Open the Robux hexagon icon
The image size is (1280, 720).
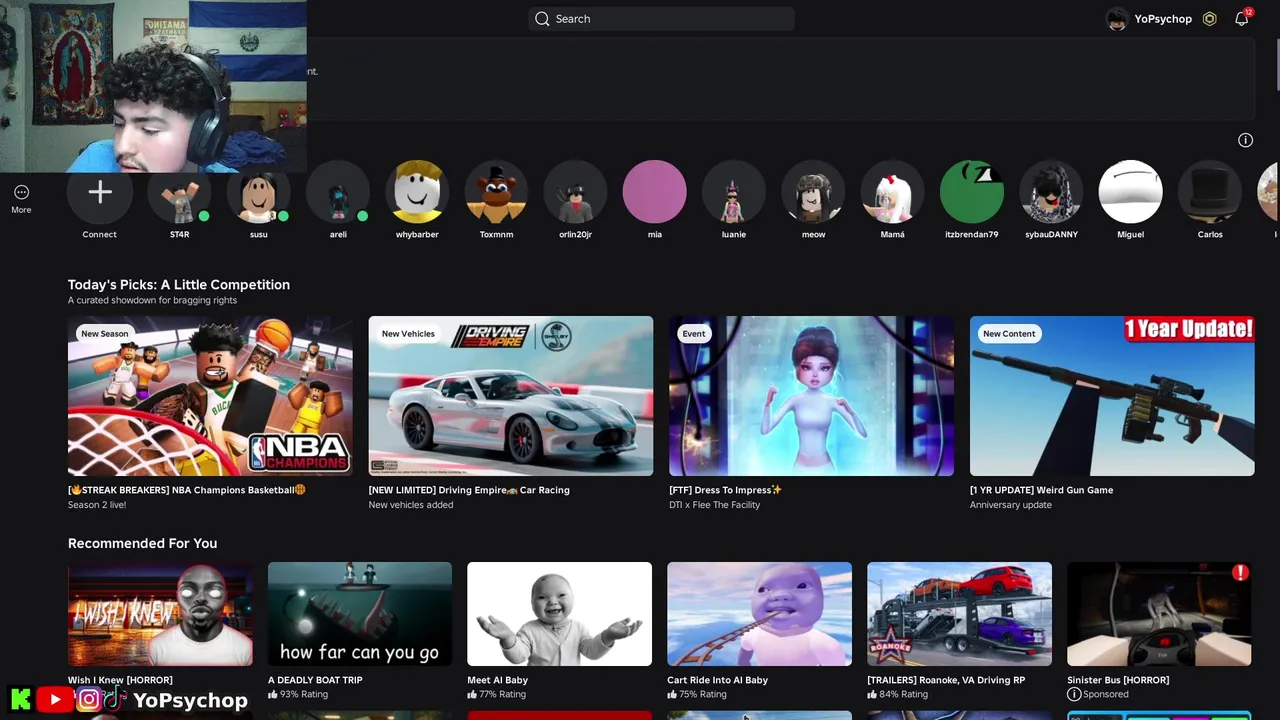coord(1209,19)
